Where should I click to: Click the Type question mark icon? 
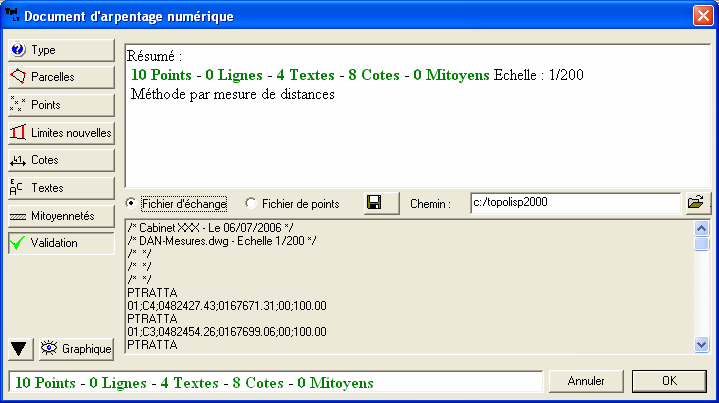click(x=18, y=49)
